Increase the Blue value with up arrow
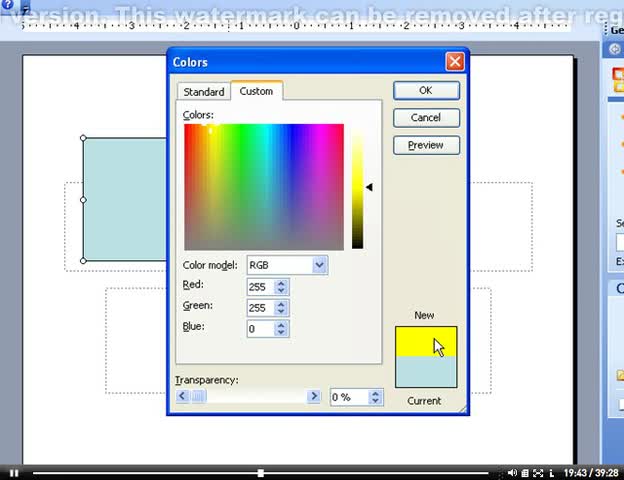Screen dimensions: 624x480 pyautogui.click(x=281, y=325)
